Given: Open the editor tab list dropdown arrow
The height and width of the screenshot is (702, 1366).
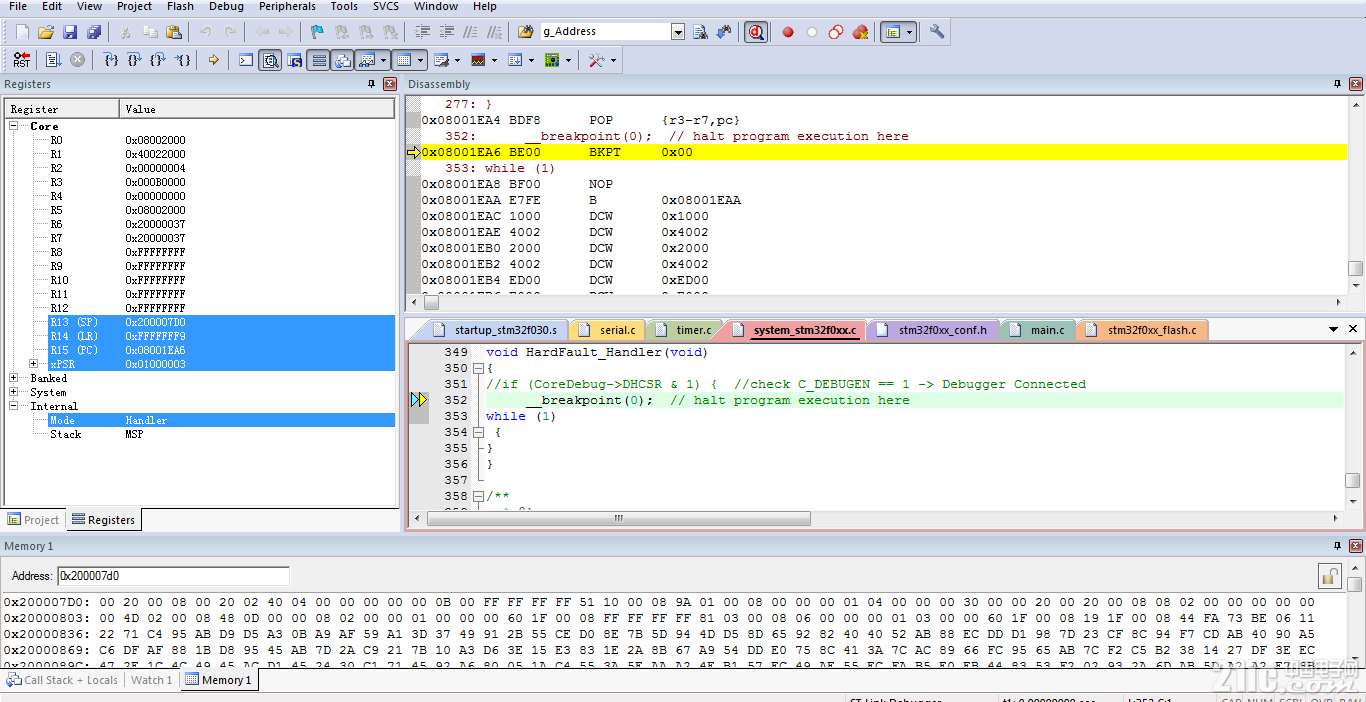Looking at the screenshot, I should click(x=1333, y=329).
